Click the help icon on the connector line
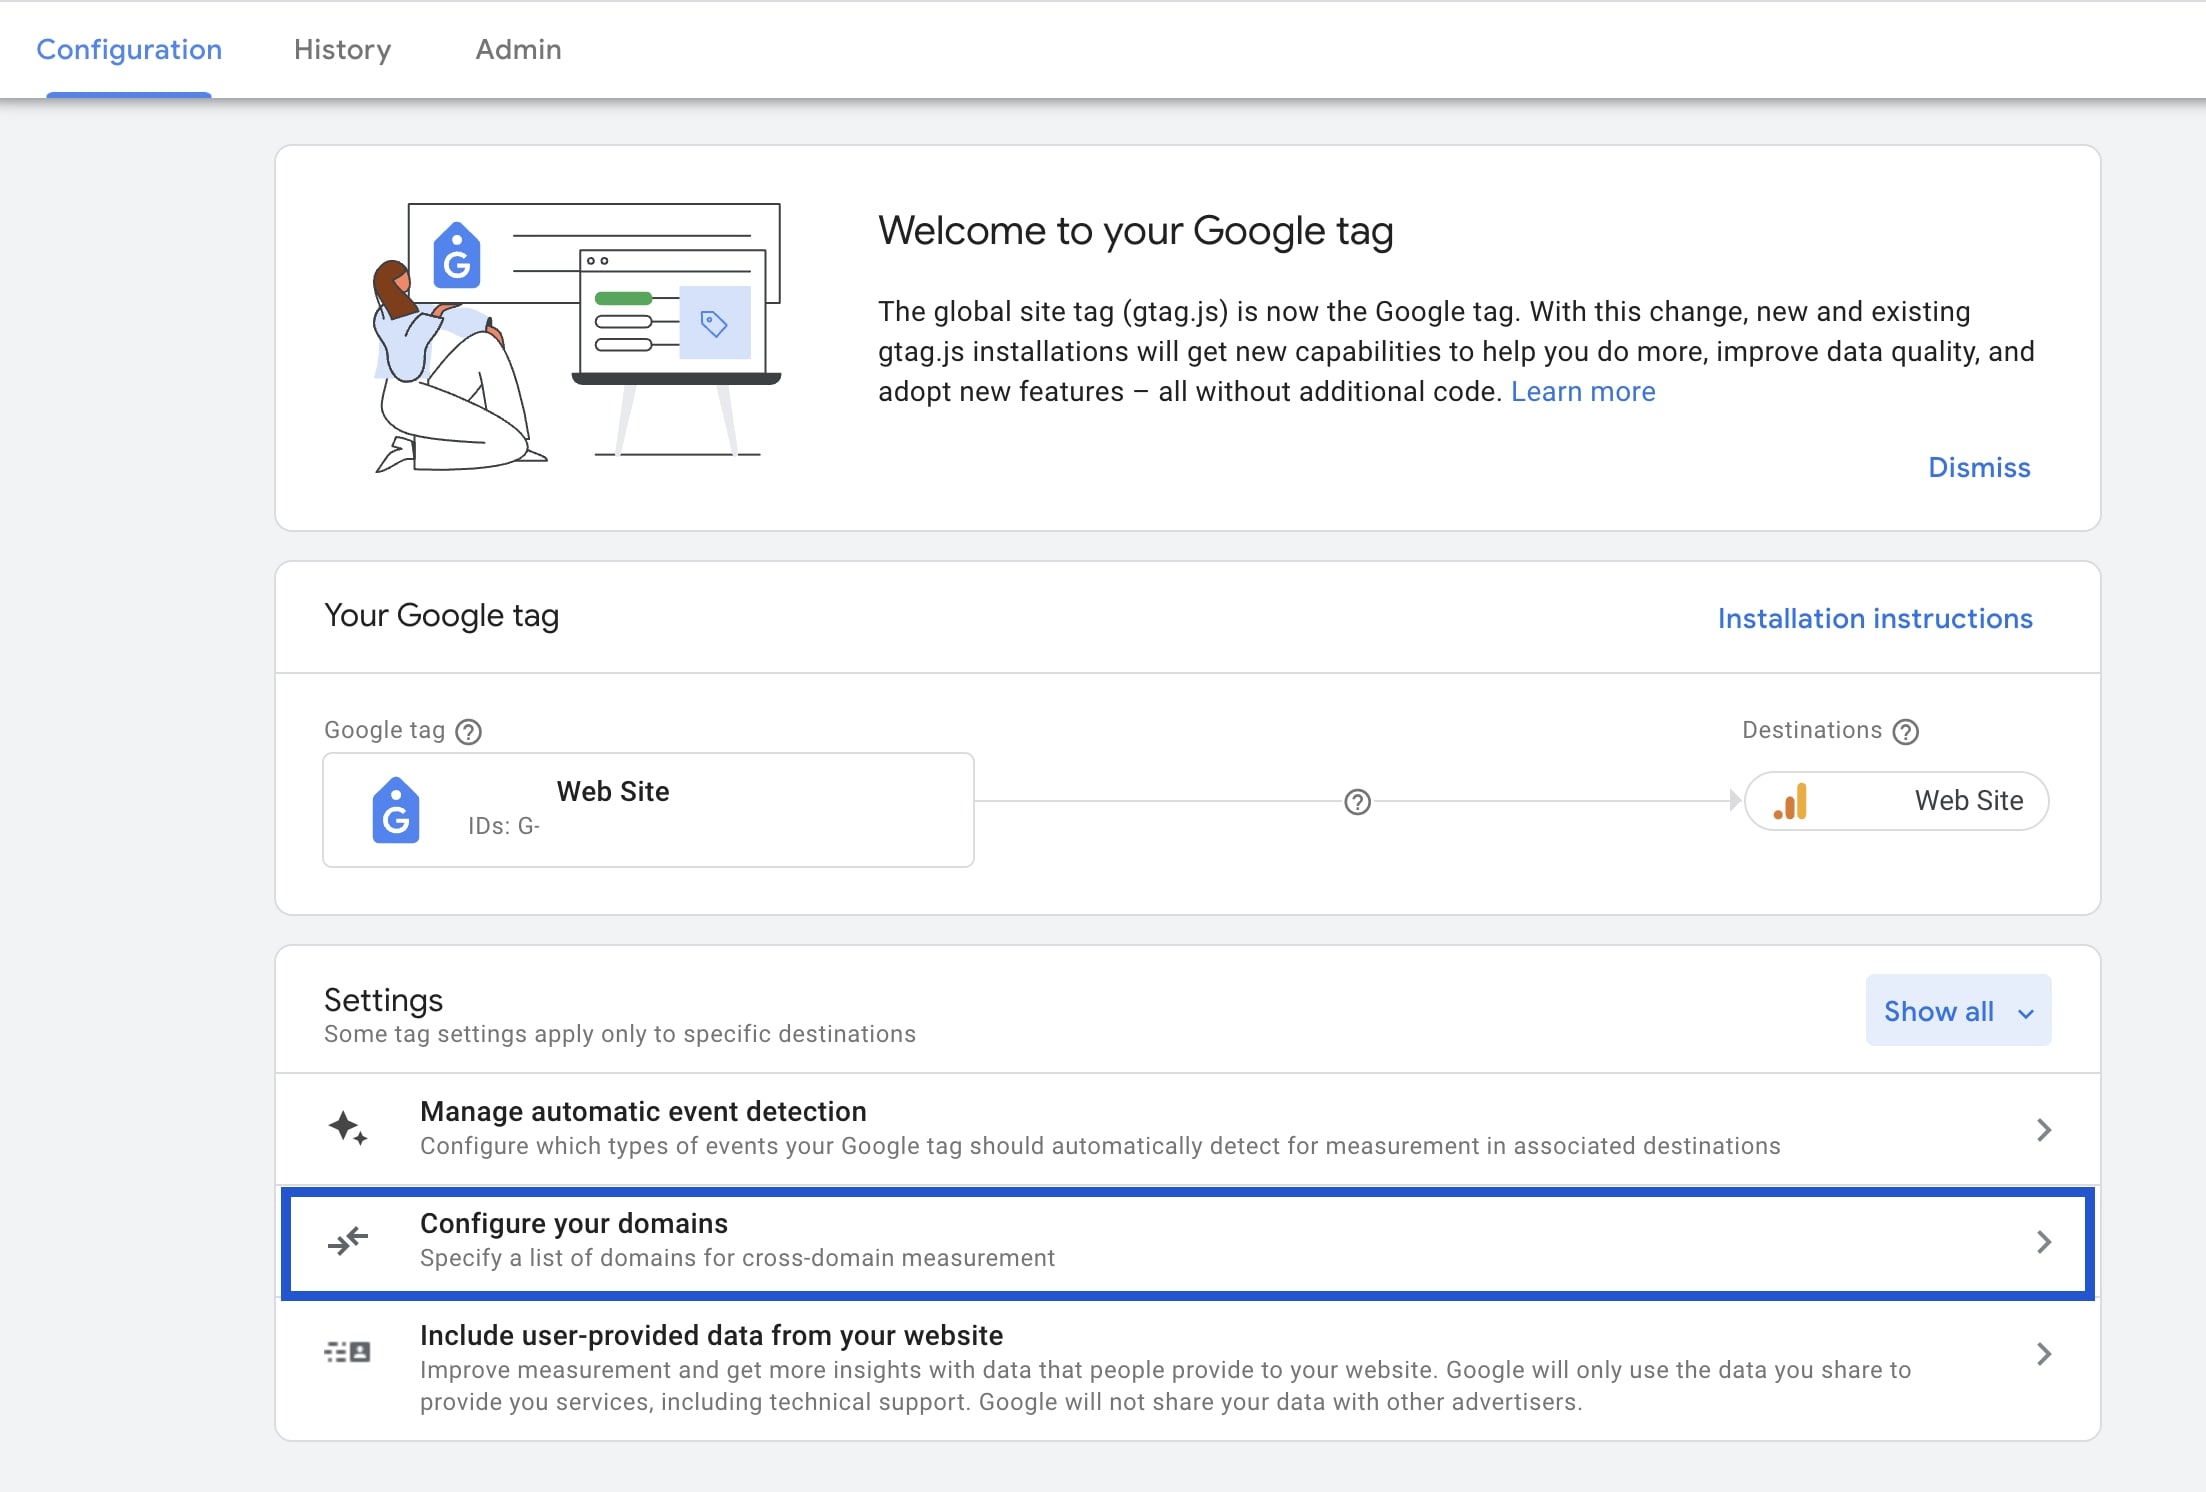 tap(1357, 802)
